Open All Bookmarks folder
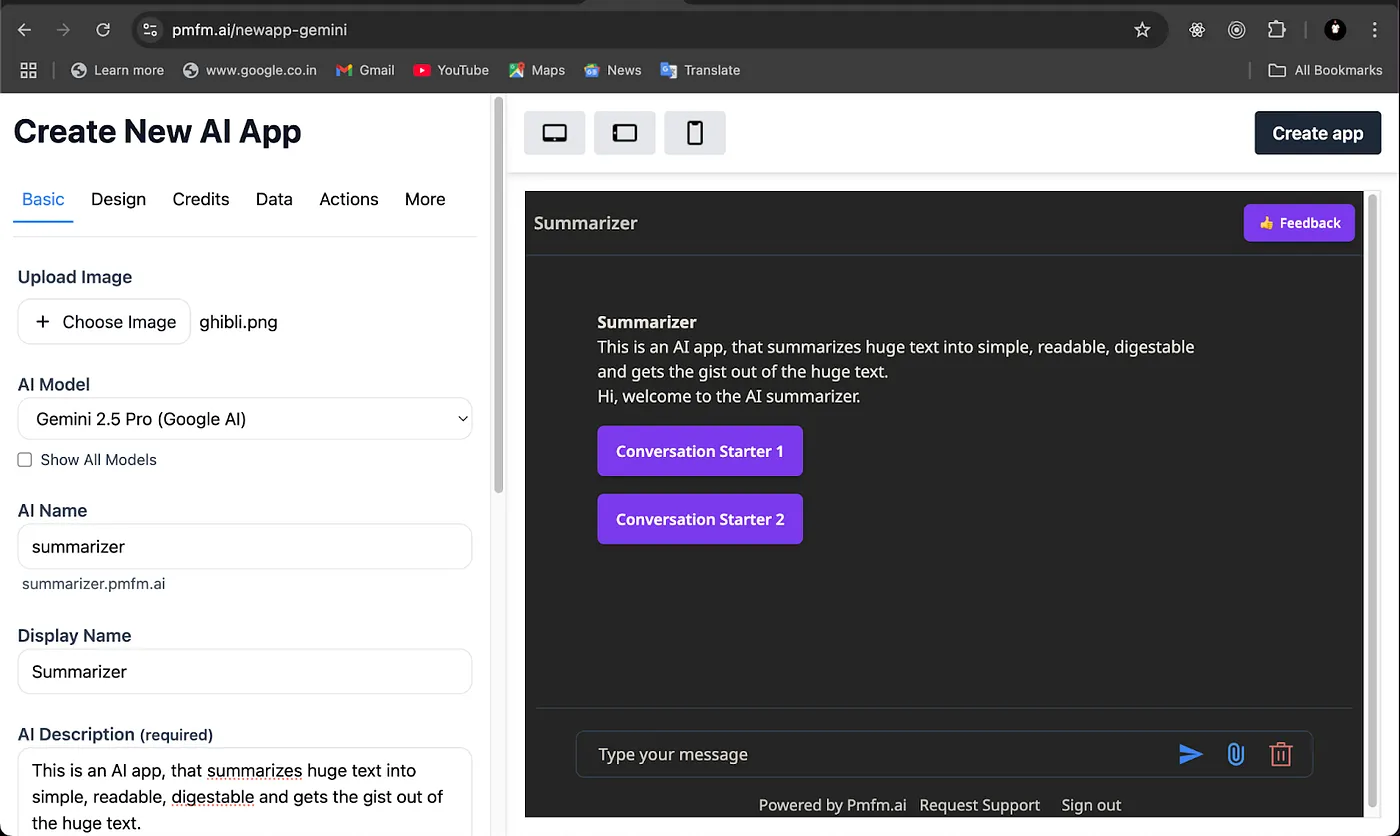 pyautogui.click(x=1325, y=70)
